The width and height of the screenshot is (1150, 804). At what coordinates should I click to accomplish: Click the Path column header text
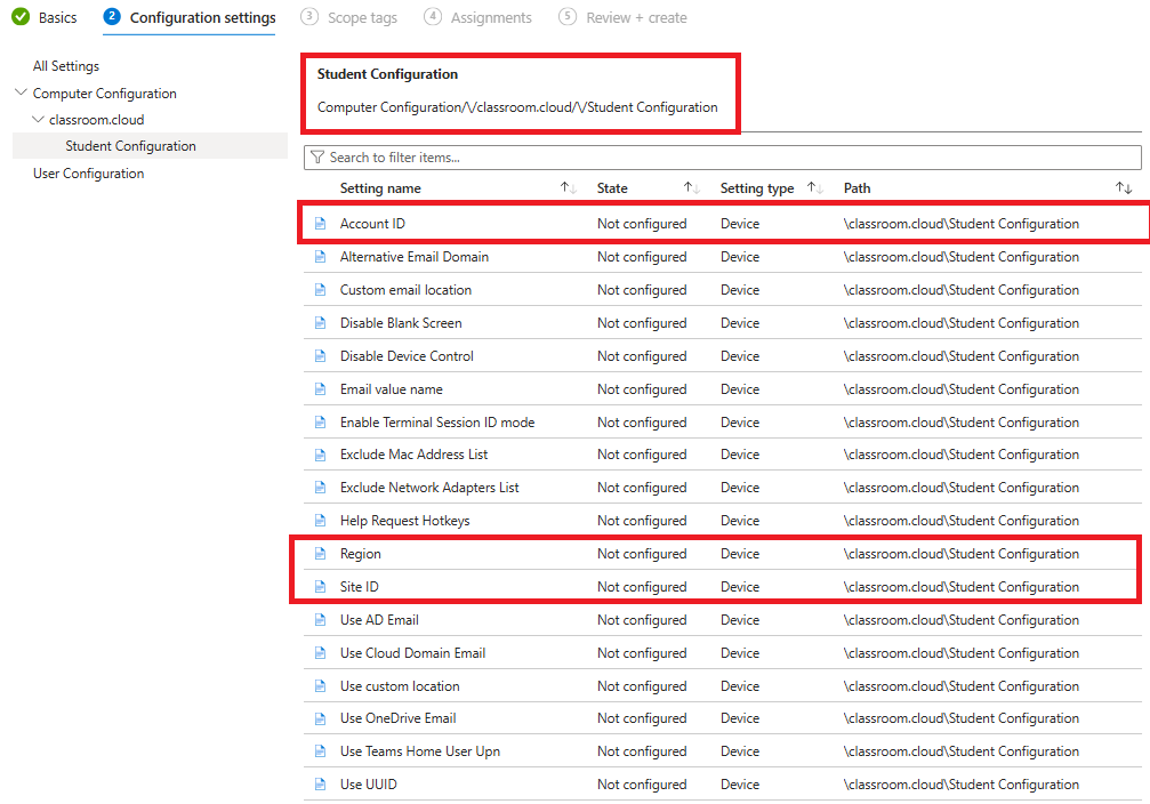[857, 188]
